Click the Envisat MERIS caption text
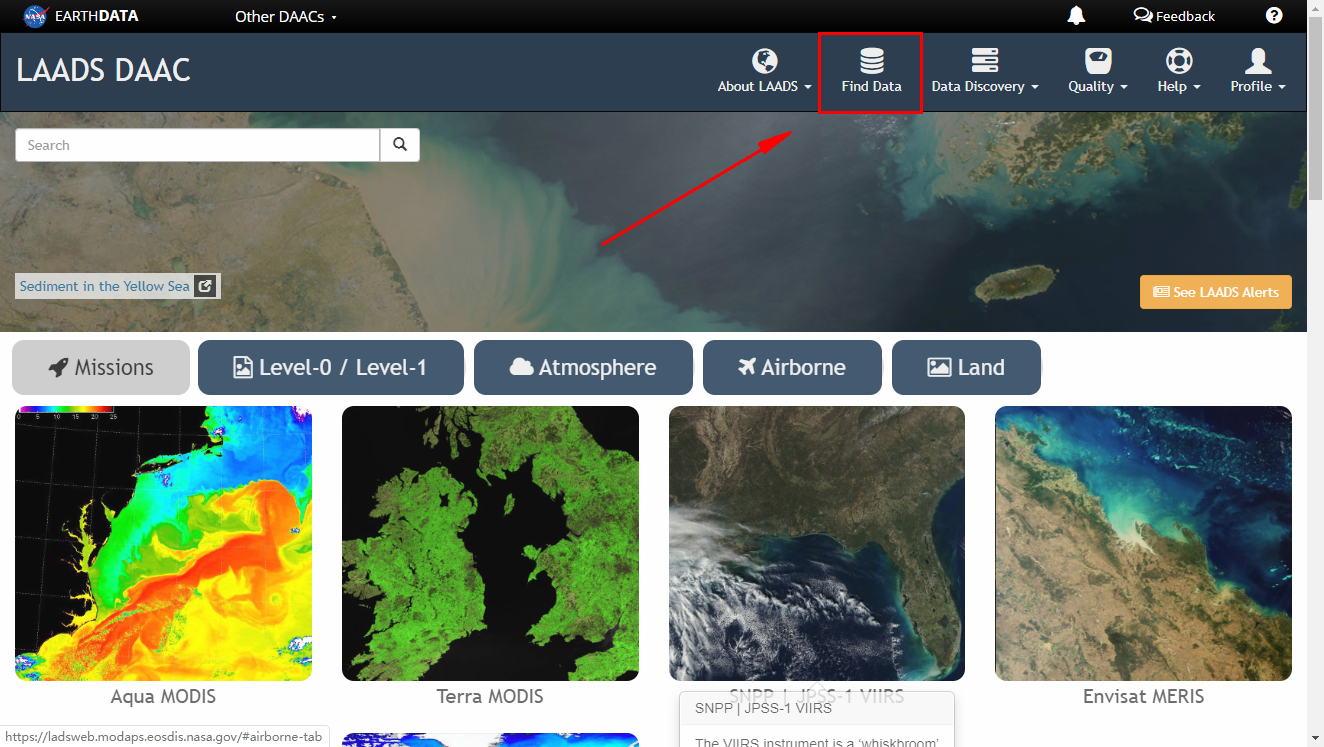This screenshot has height=747, width=1324. click(1143, 696)
